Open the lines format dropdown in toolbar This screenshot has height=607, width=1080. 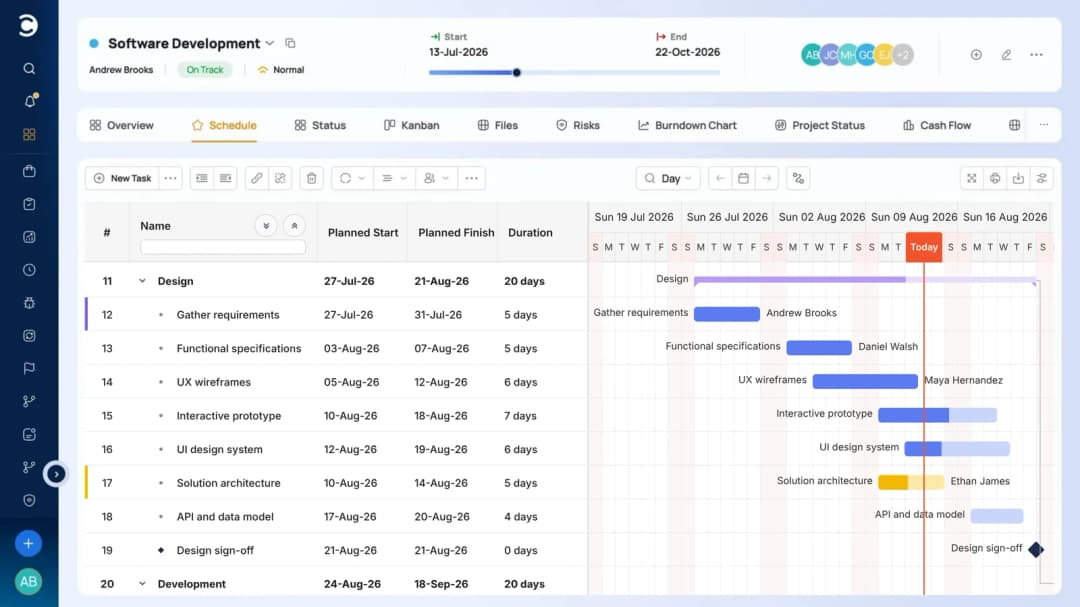(x=394, y=178)
